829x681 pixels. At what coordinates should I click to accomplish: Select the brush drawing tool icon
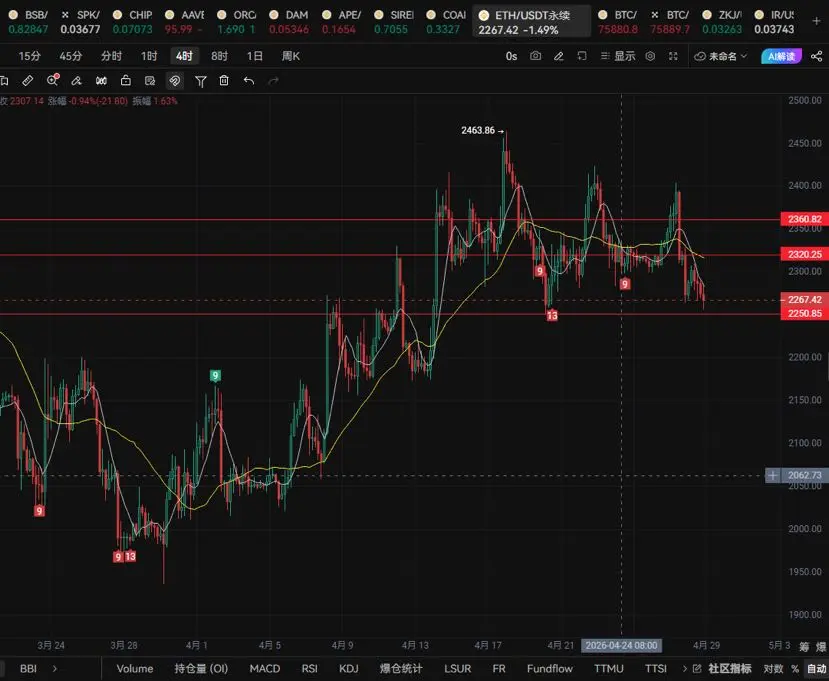tap(77, 81)
